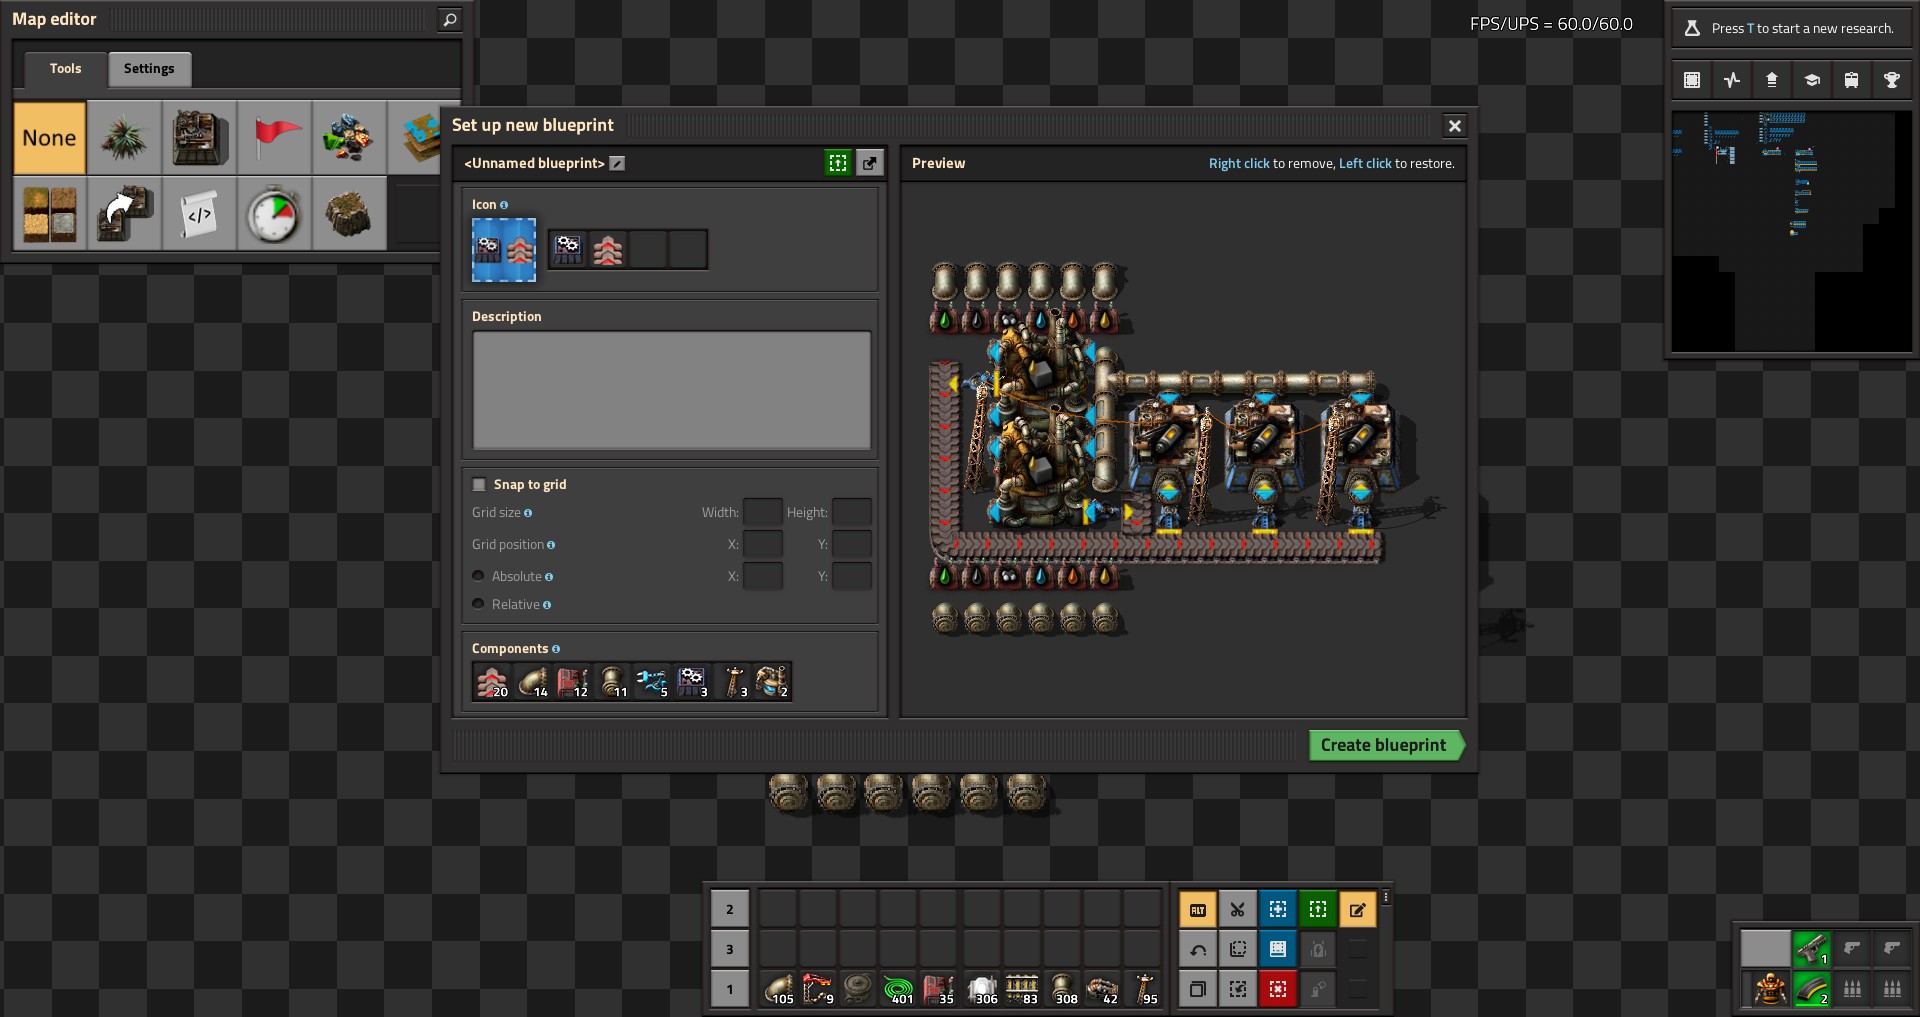Switch to the Settings tab
This screenshot has width=1920, height=1017.
coord(149,69)
